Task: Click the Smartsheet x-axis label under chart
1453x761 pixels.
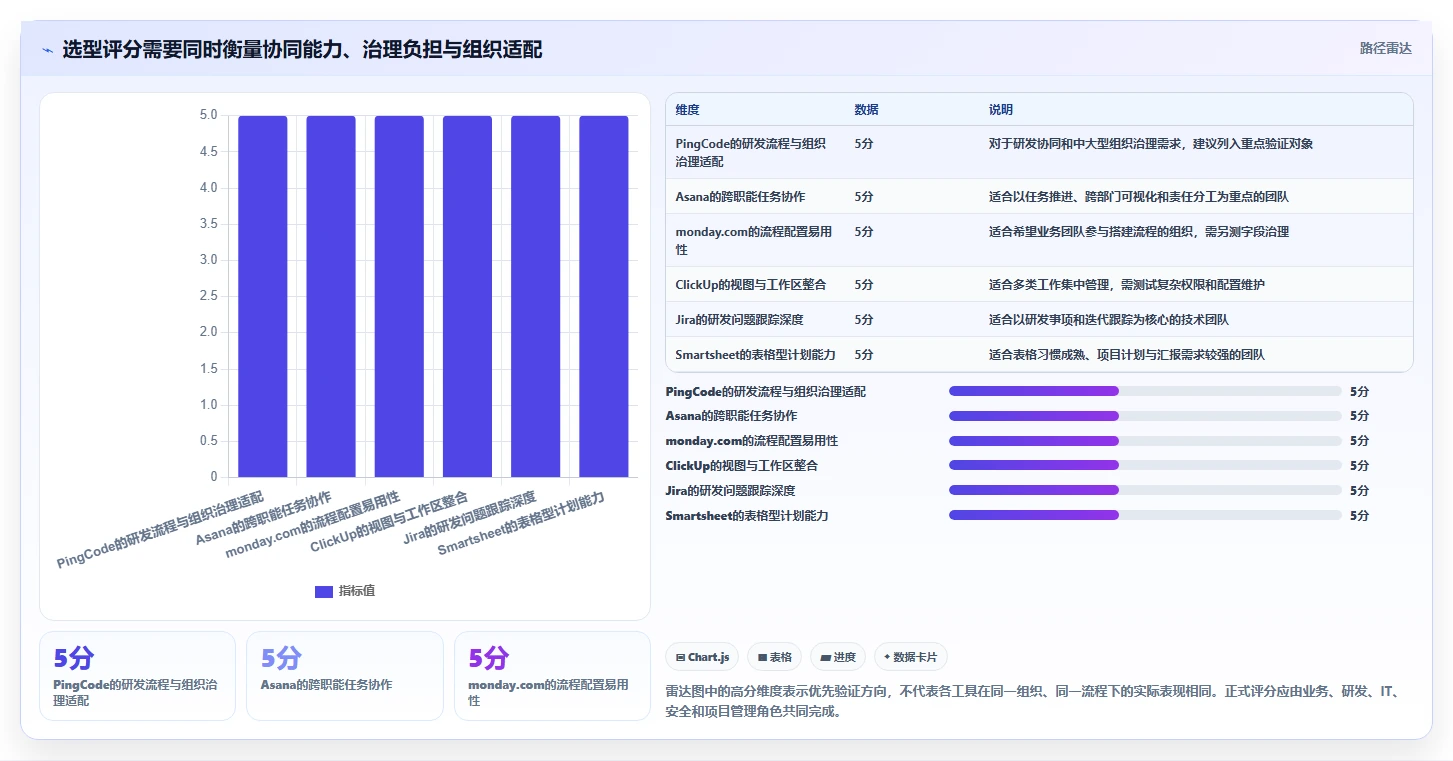Action: click(522, 524)
